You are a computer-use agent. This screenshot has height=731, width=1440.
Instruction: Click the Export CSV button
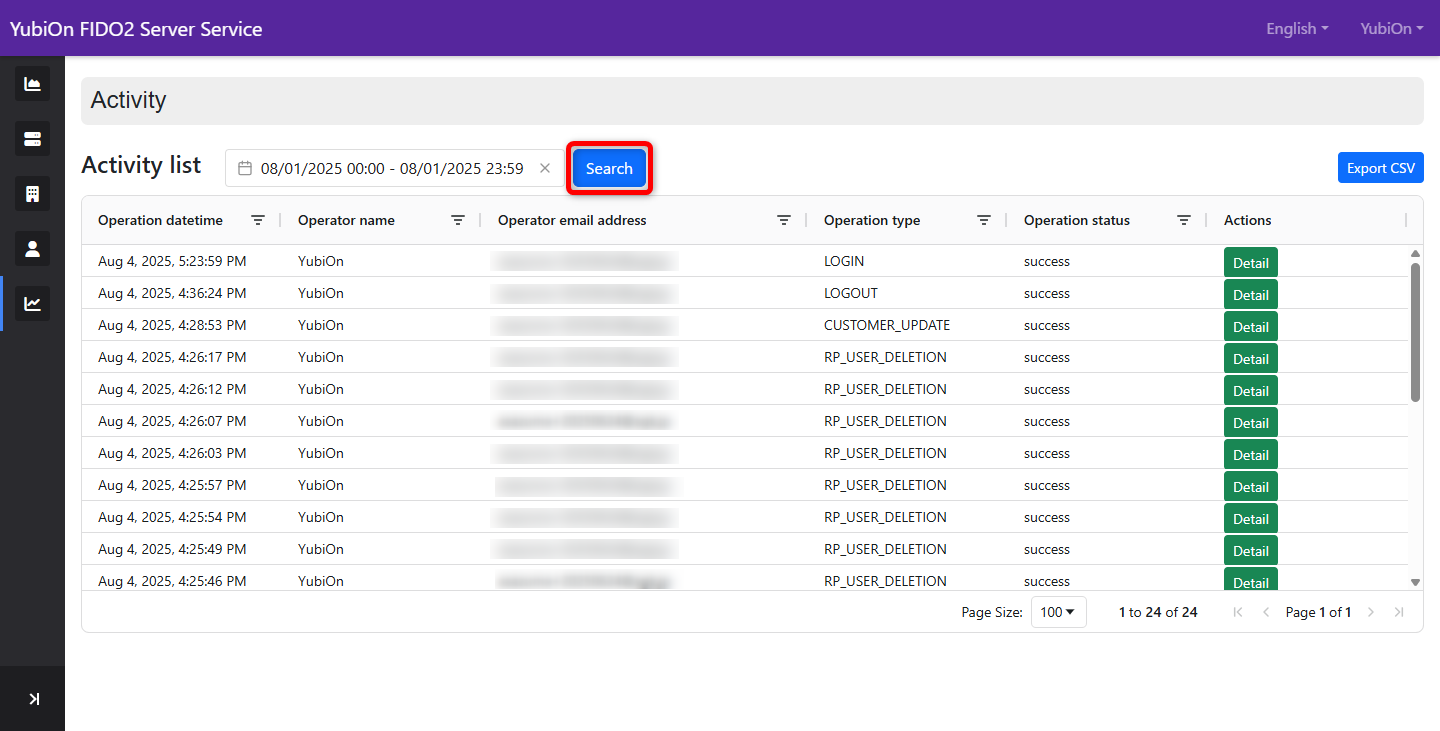pyautogui.click(x=1381, y=168)
